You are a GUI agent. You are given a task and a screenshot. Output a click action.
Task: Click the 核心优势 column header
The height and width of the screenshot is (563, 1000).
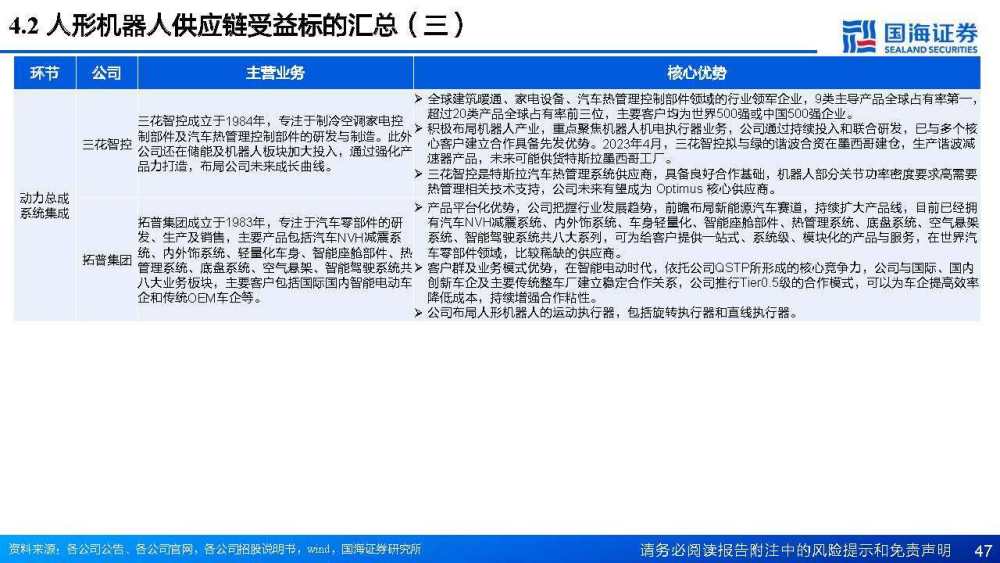point(696,73)
